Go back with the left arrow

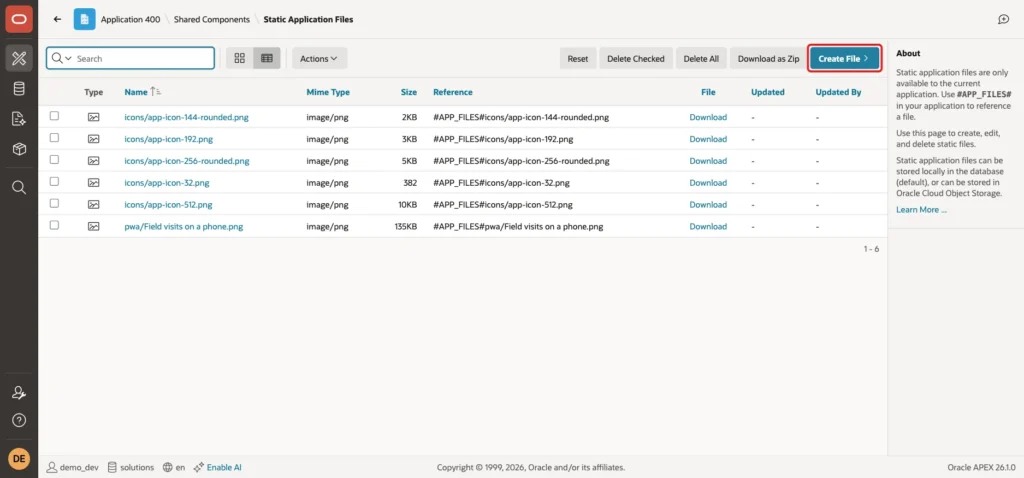pos(57,20)
